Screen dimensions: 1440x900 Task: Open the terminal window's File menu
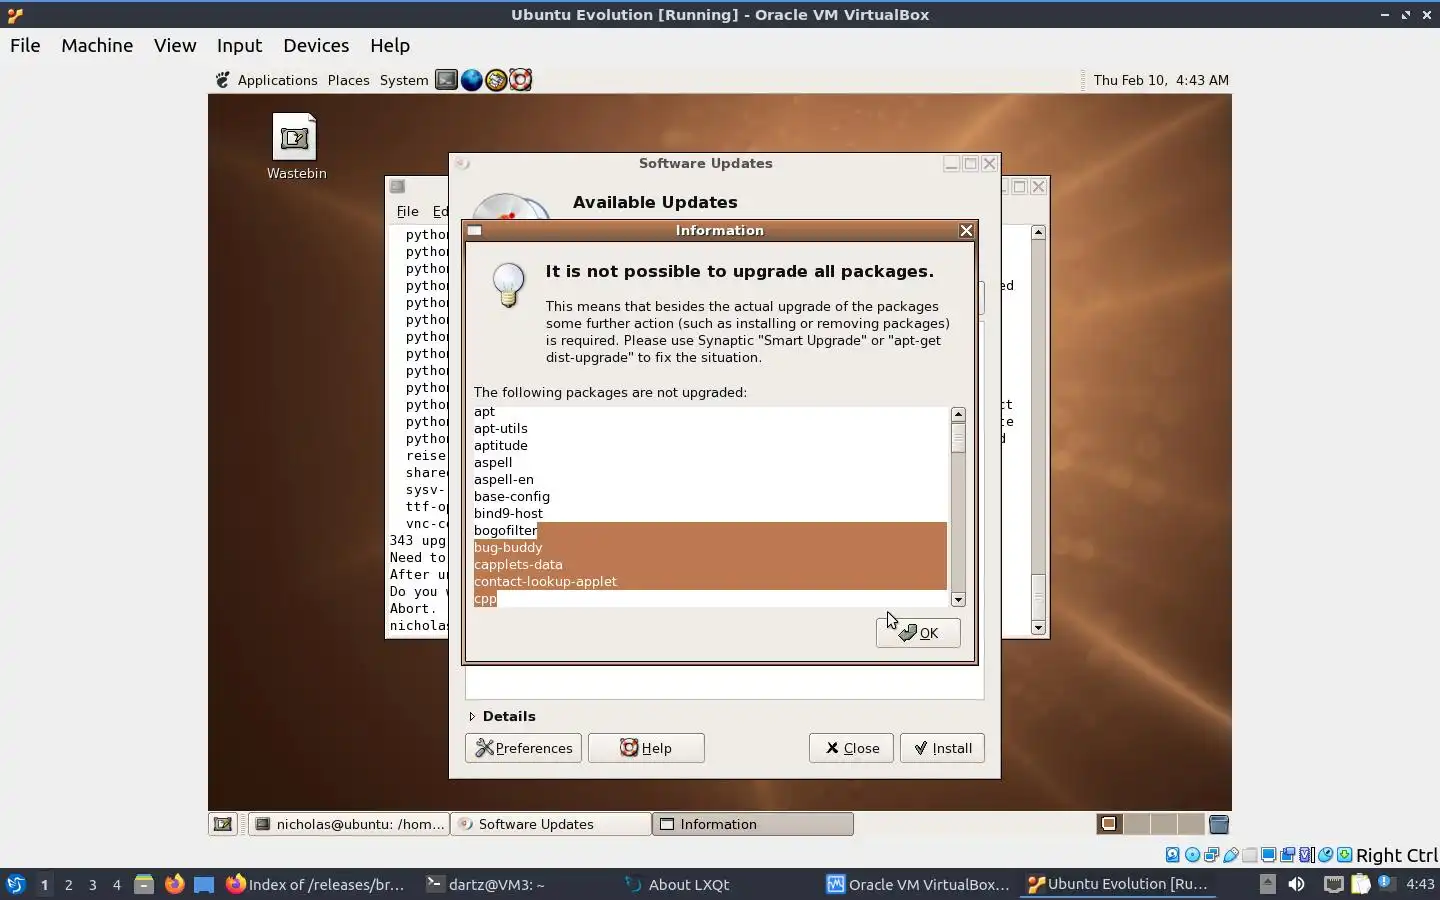pyautogui.click(x=407, y=211)
